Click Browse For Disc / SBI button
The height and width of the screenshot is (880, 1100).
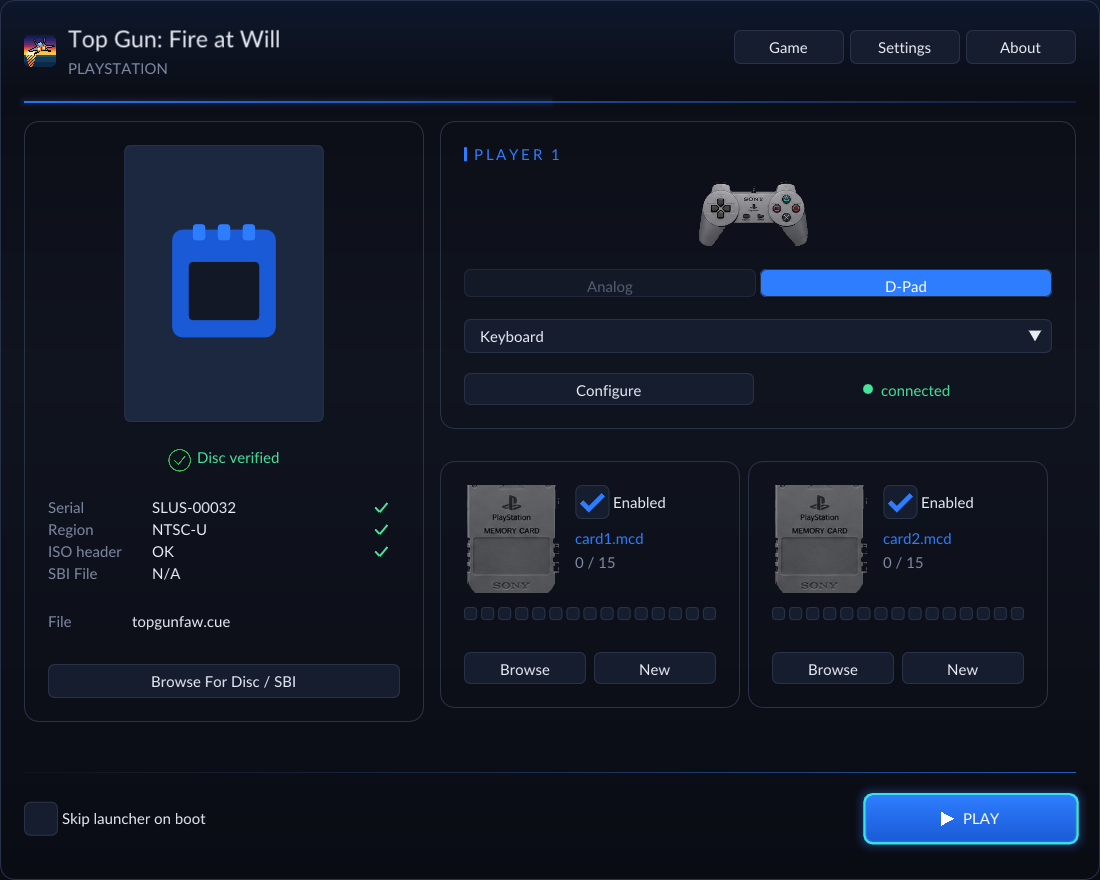(224, 681)
